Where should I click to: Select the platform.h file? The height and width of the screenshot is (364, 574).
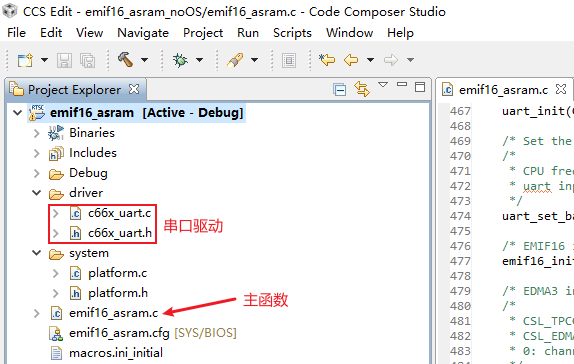click(x=118, y=293)
